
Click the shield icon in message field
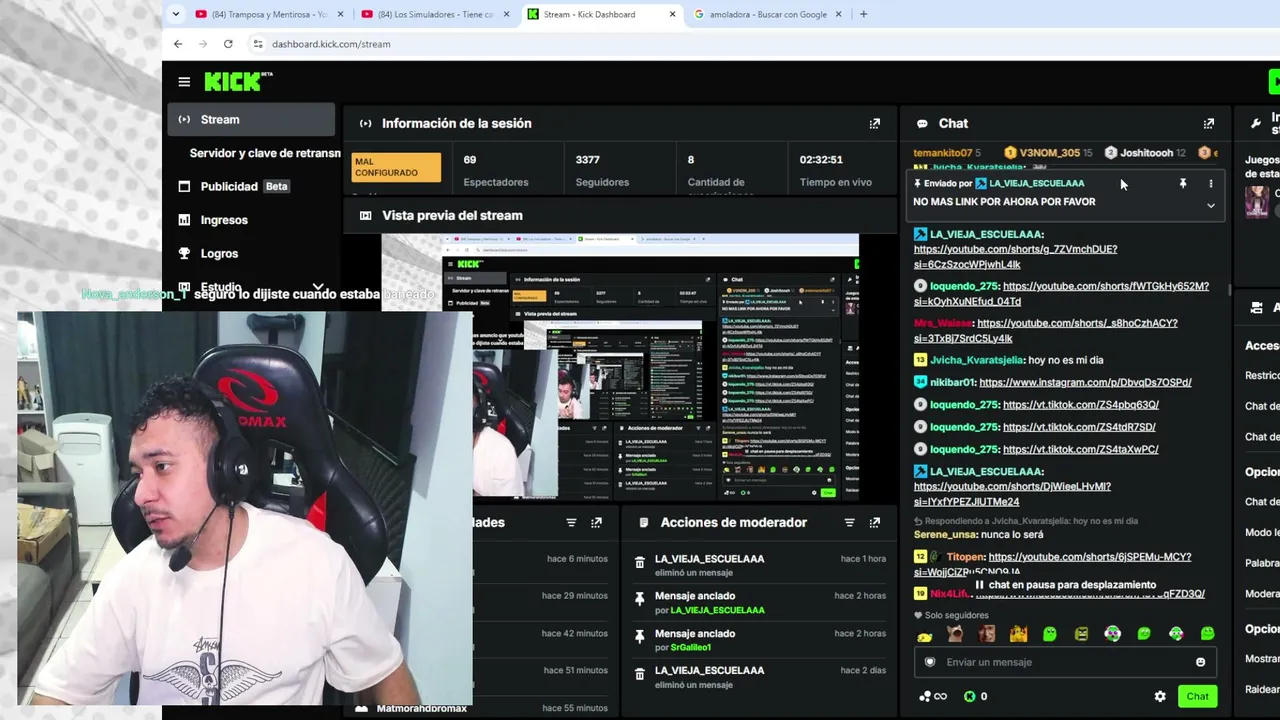(x=930, y=662)
